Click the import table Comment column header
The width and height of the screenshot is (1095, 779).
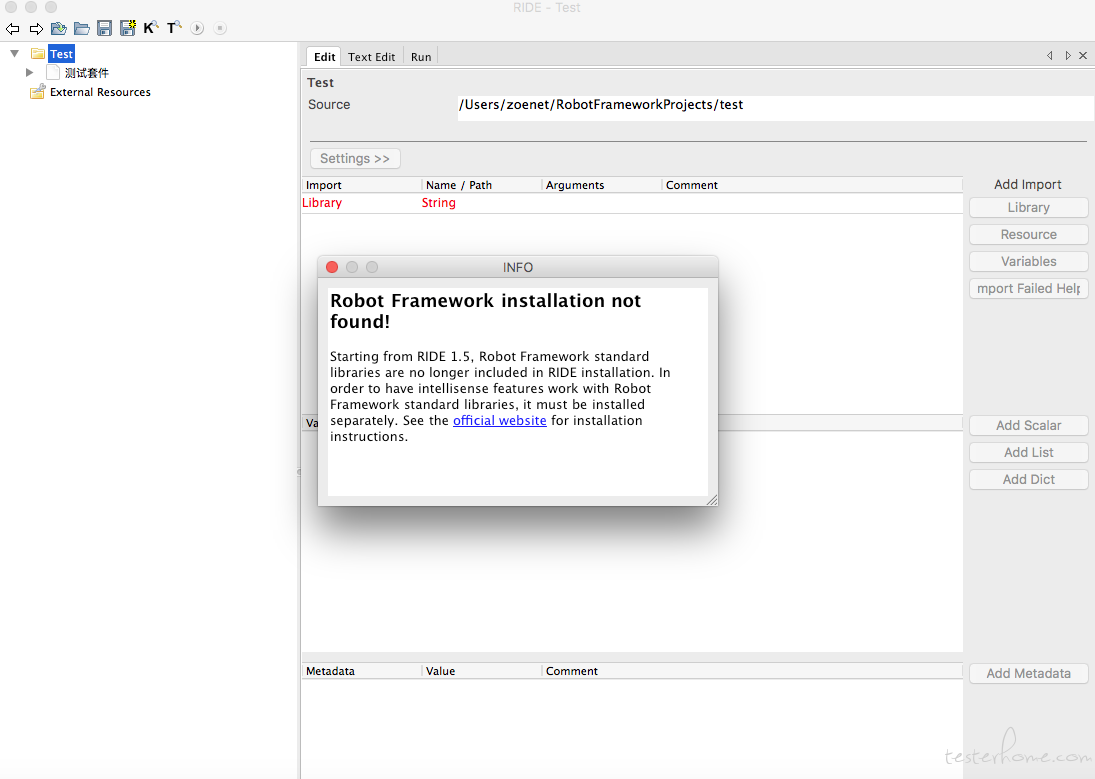click(x=812, y=185)
